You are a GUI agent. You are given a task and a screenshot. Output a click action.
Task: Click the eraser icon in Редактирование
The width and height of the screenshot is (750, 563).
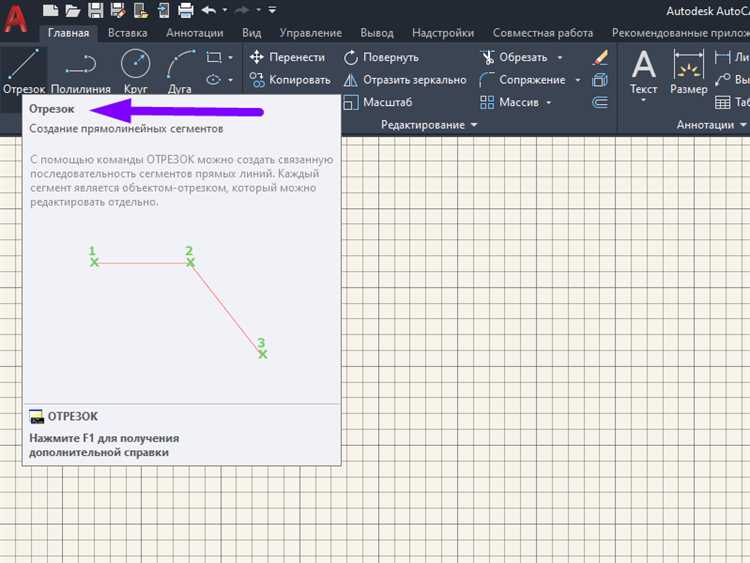[600, 58]
